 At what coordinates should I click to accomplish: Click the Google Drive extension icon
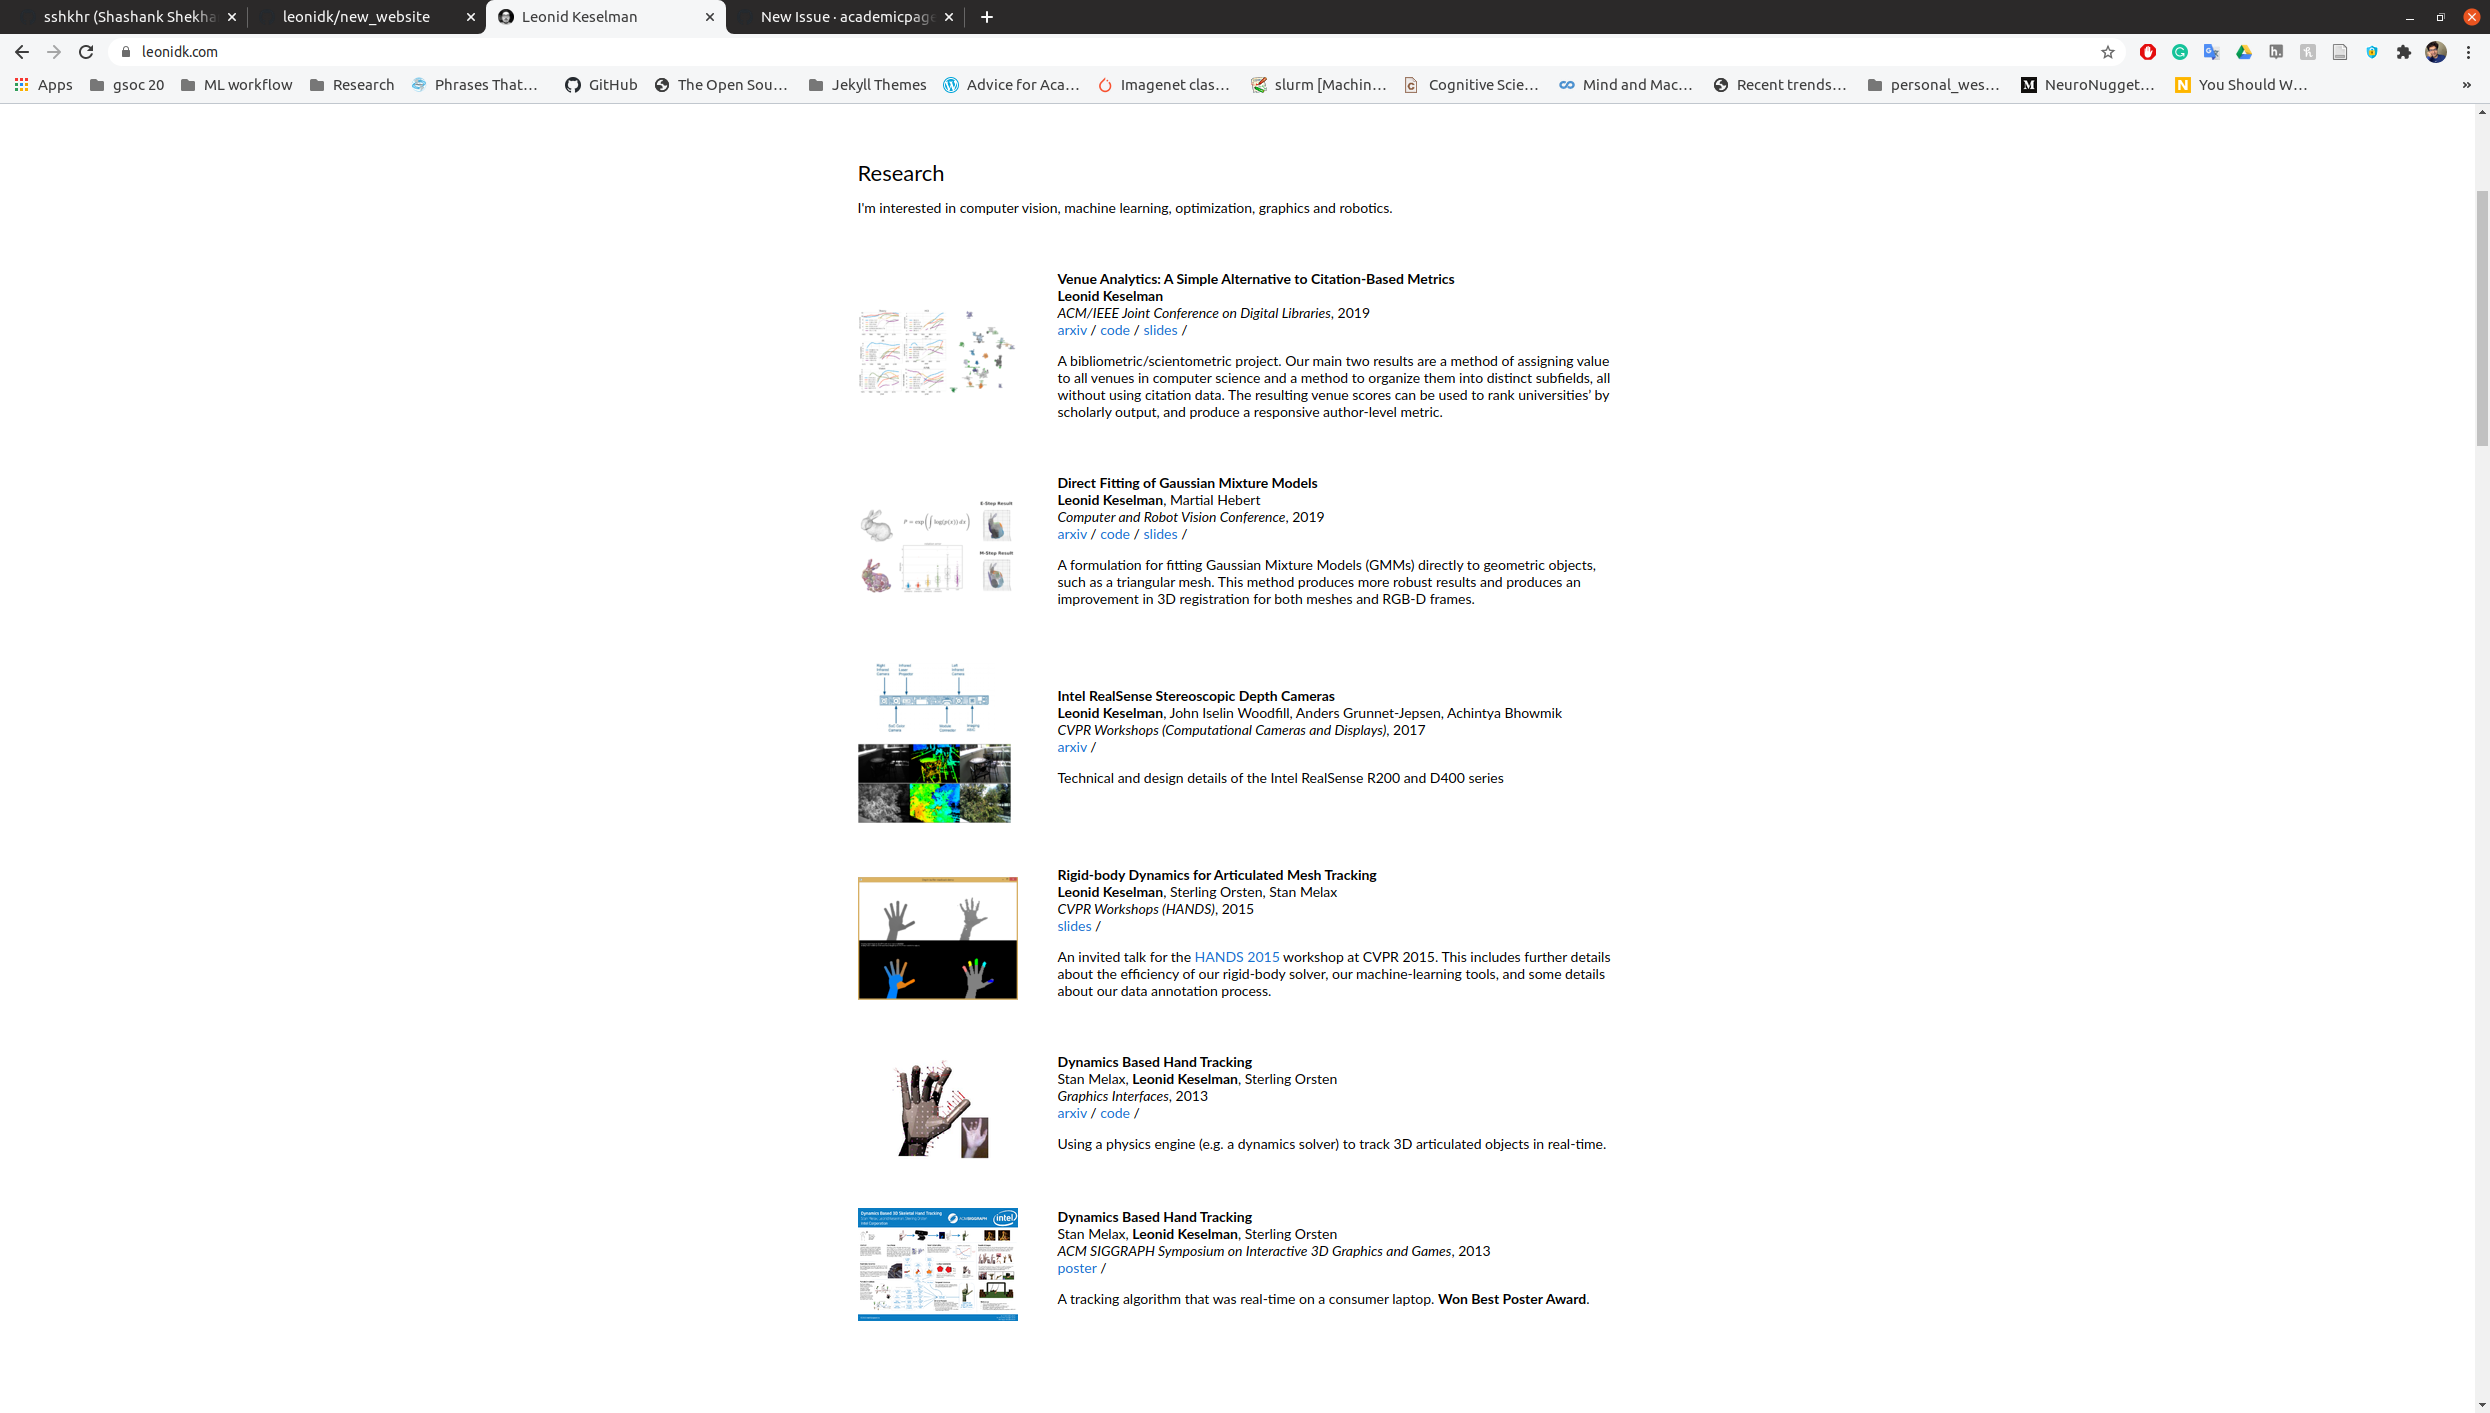2243,51
